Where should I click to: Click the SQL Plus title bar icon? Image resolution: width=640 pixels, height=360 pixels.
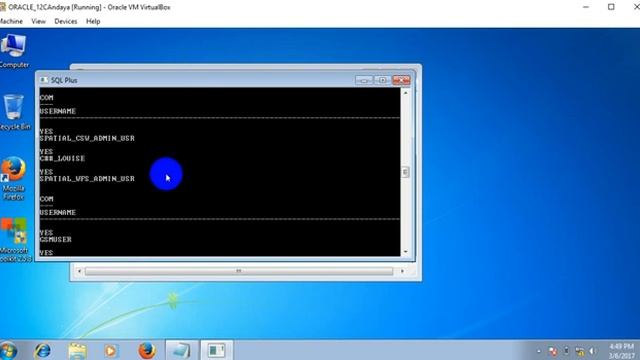(x=44, y=80)
